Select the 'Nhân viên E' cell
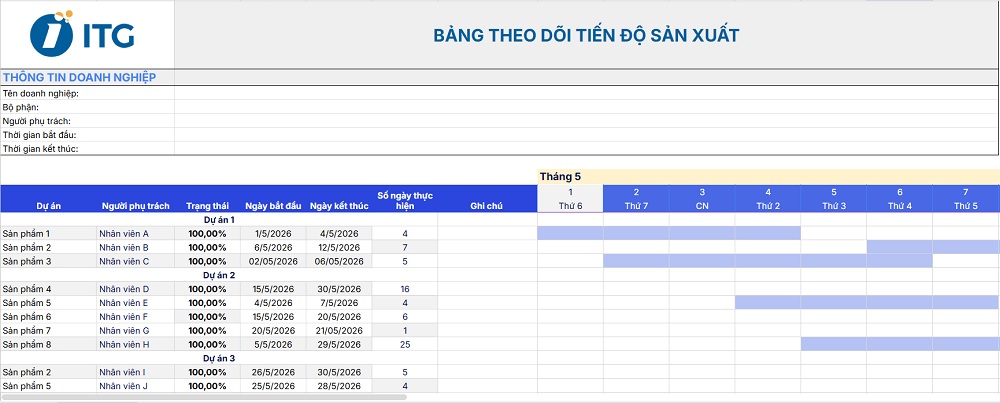This screenshot has height=403, width=1000. (136, 303)
